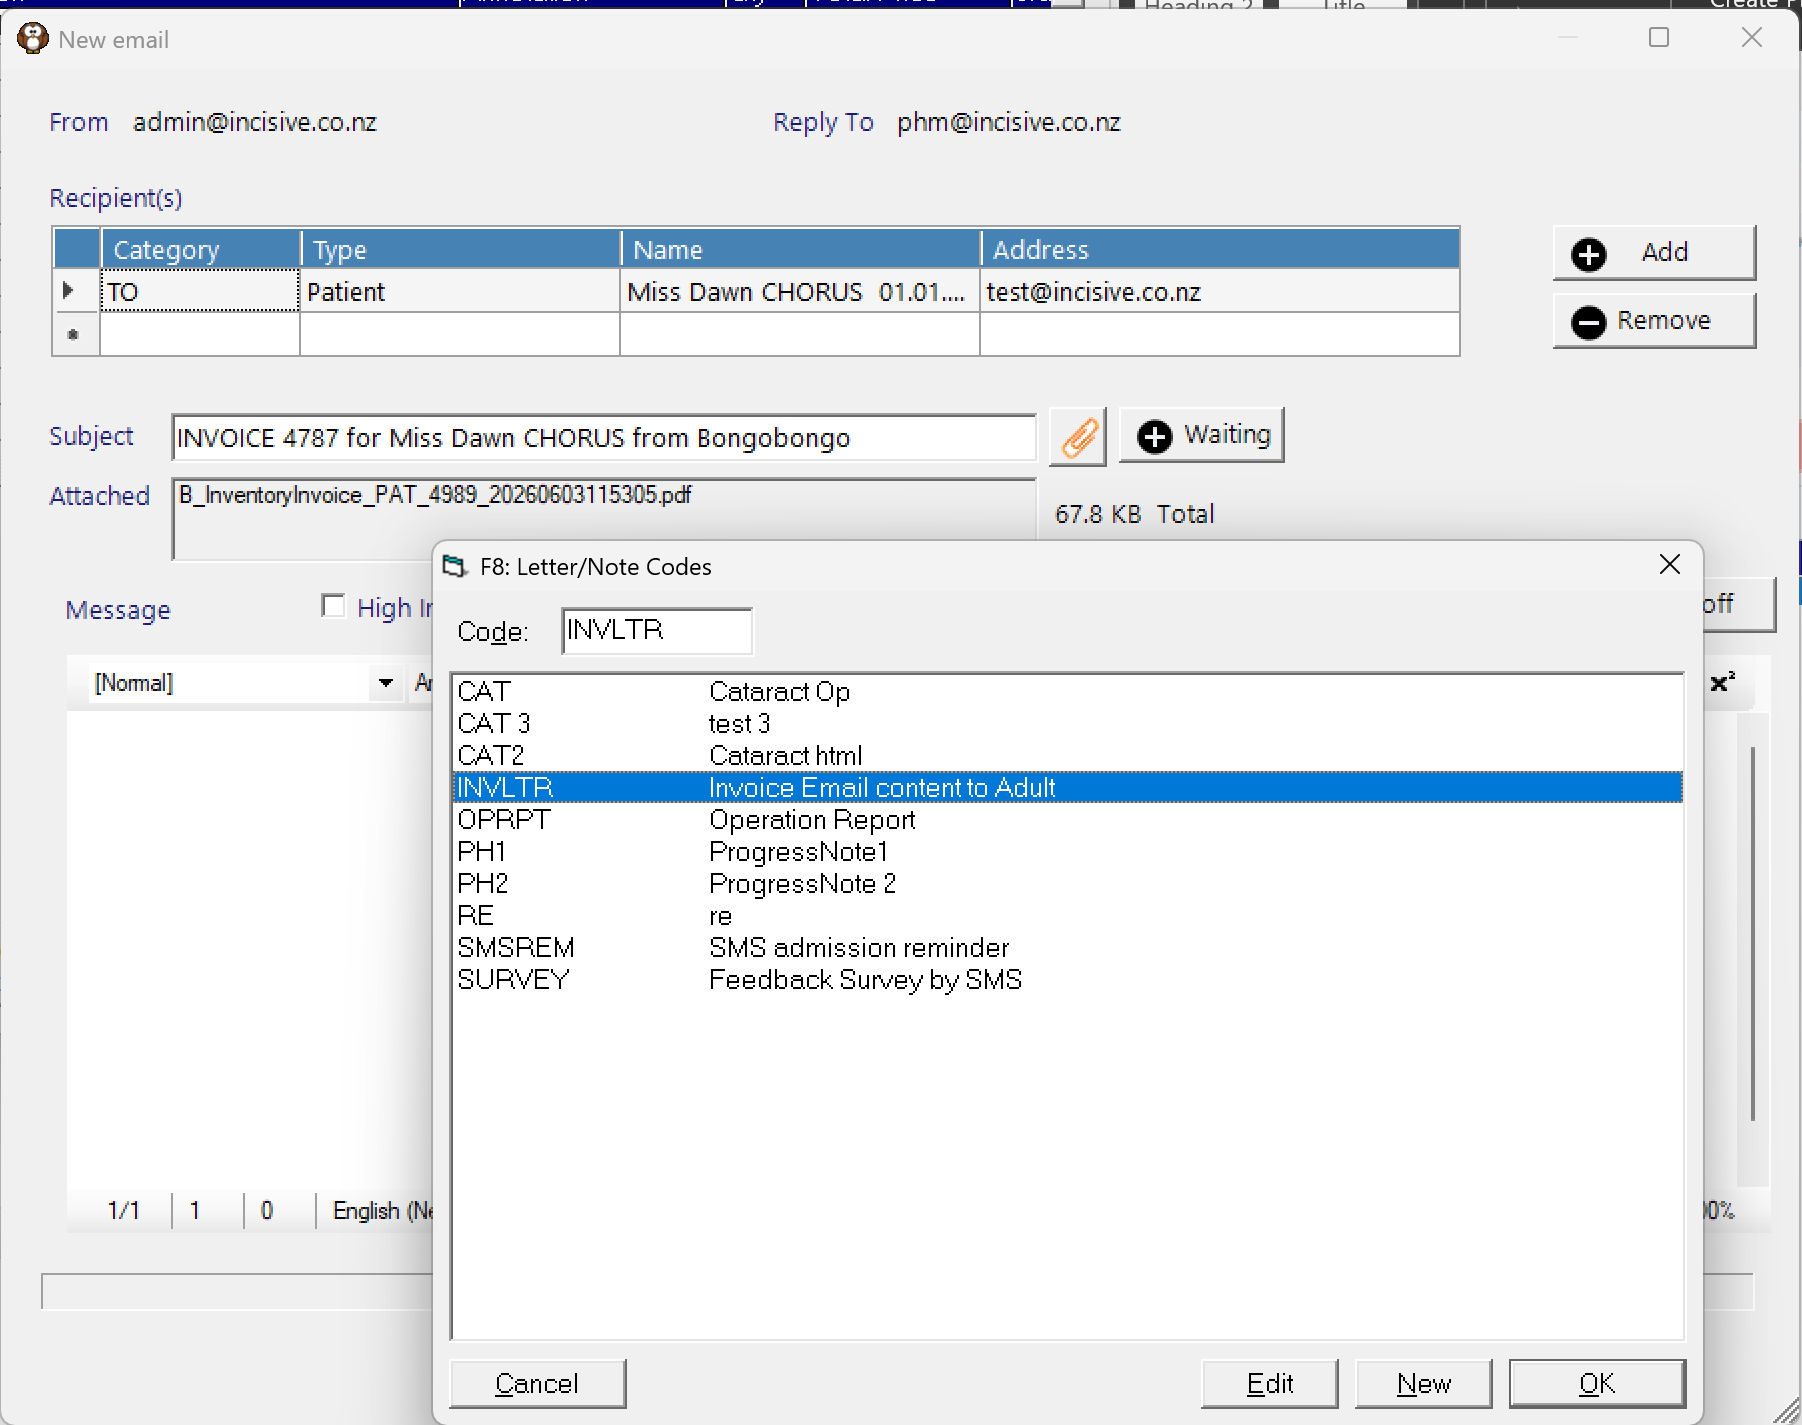Click the admin@incisive.co.nz From address
Viewport: 1802px width, 1425px height.
255,122
